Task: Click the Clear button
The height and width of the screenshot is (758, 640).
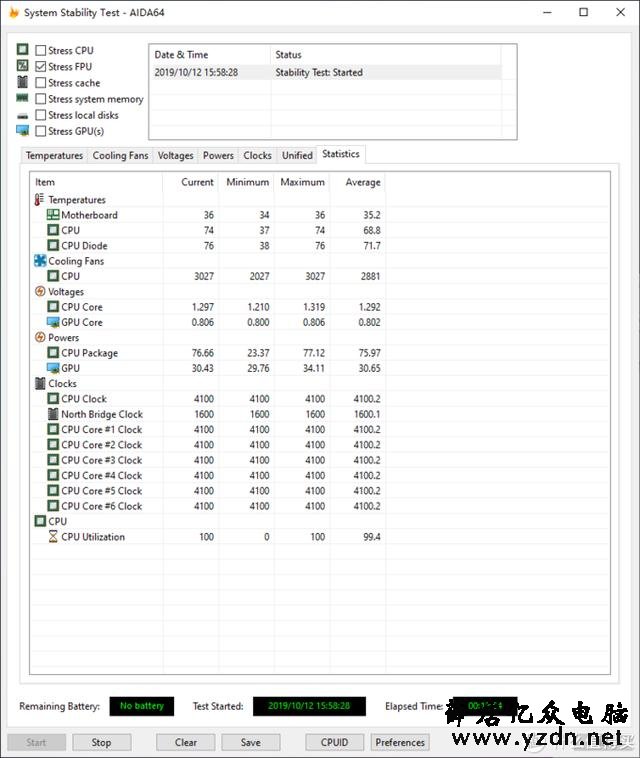Action: (x=186, y=742)
